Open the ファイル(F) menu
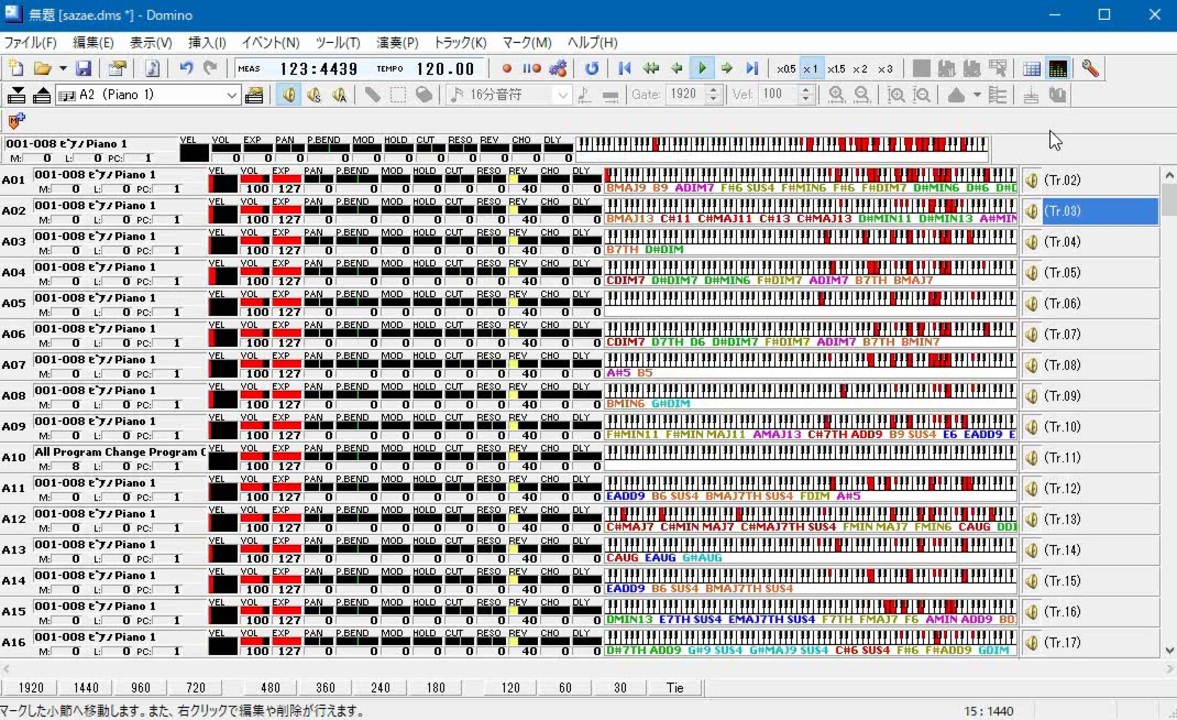The height and width of the screenshot is (720, 1177). point(30,43)
